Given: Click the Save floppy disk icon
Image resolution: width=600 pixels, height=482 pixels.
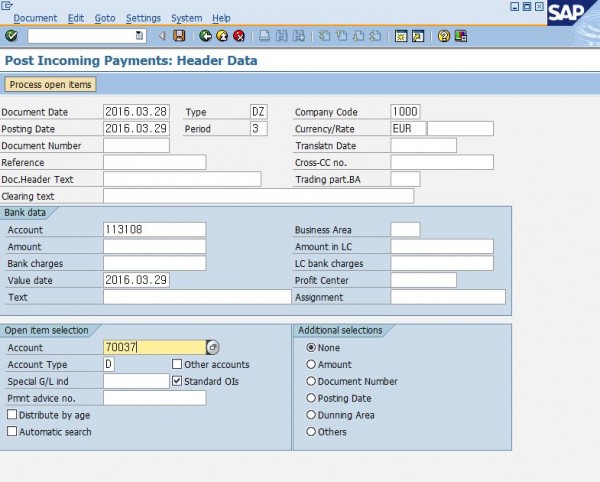Looking at the screenshot, I should (179, 36).
